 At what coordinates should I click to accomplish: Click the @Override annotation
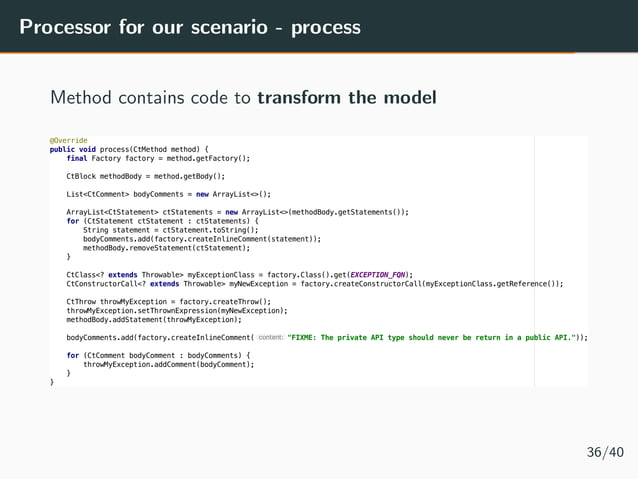click(68, 141)
